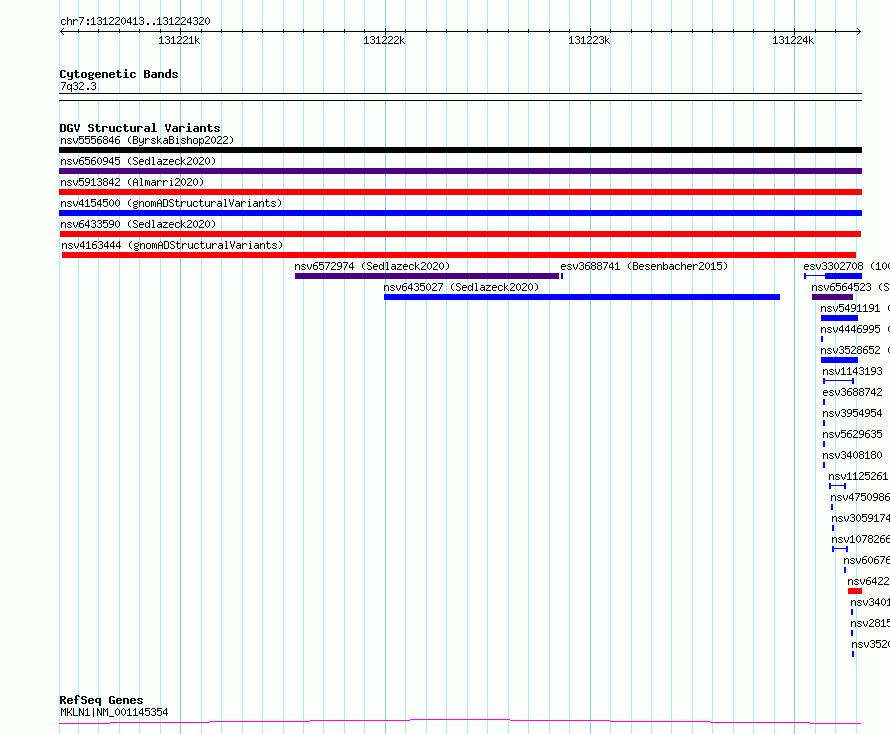Click the nsv1125261 variant label
890x734 pixels.
click(858, 476)
